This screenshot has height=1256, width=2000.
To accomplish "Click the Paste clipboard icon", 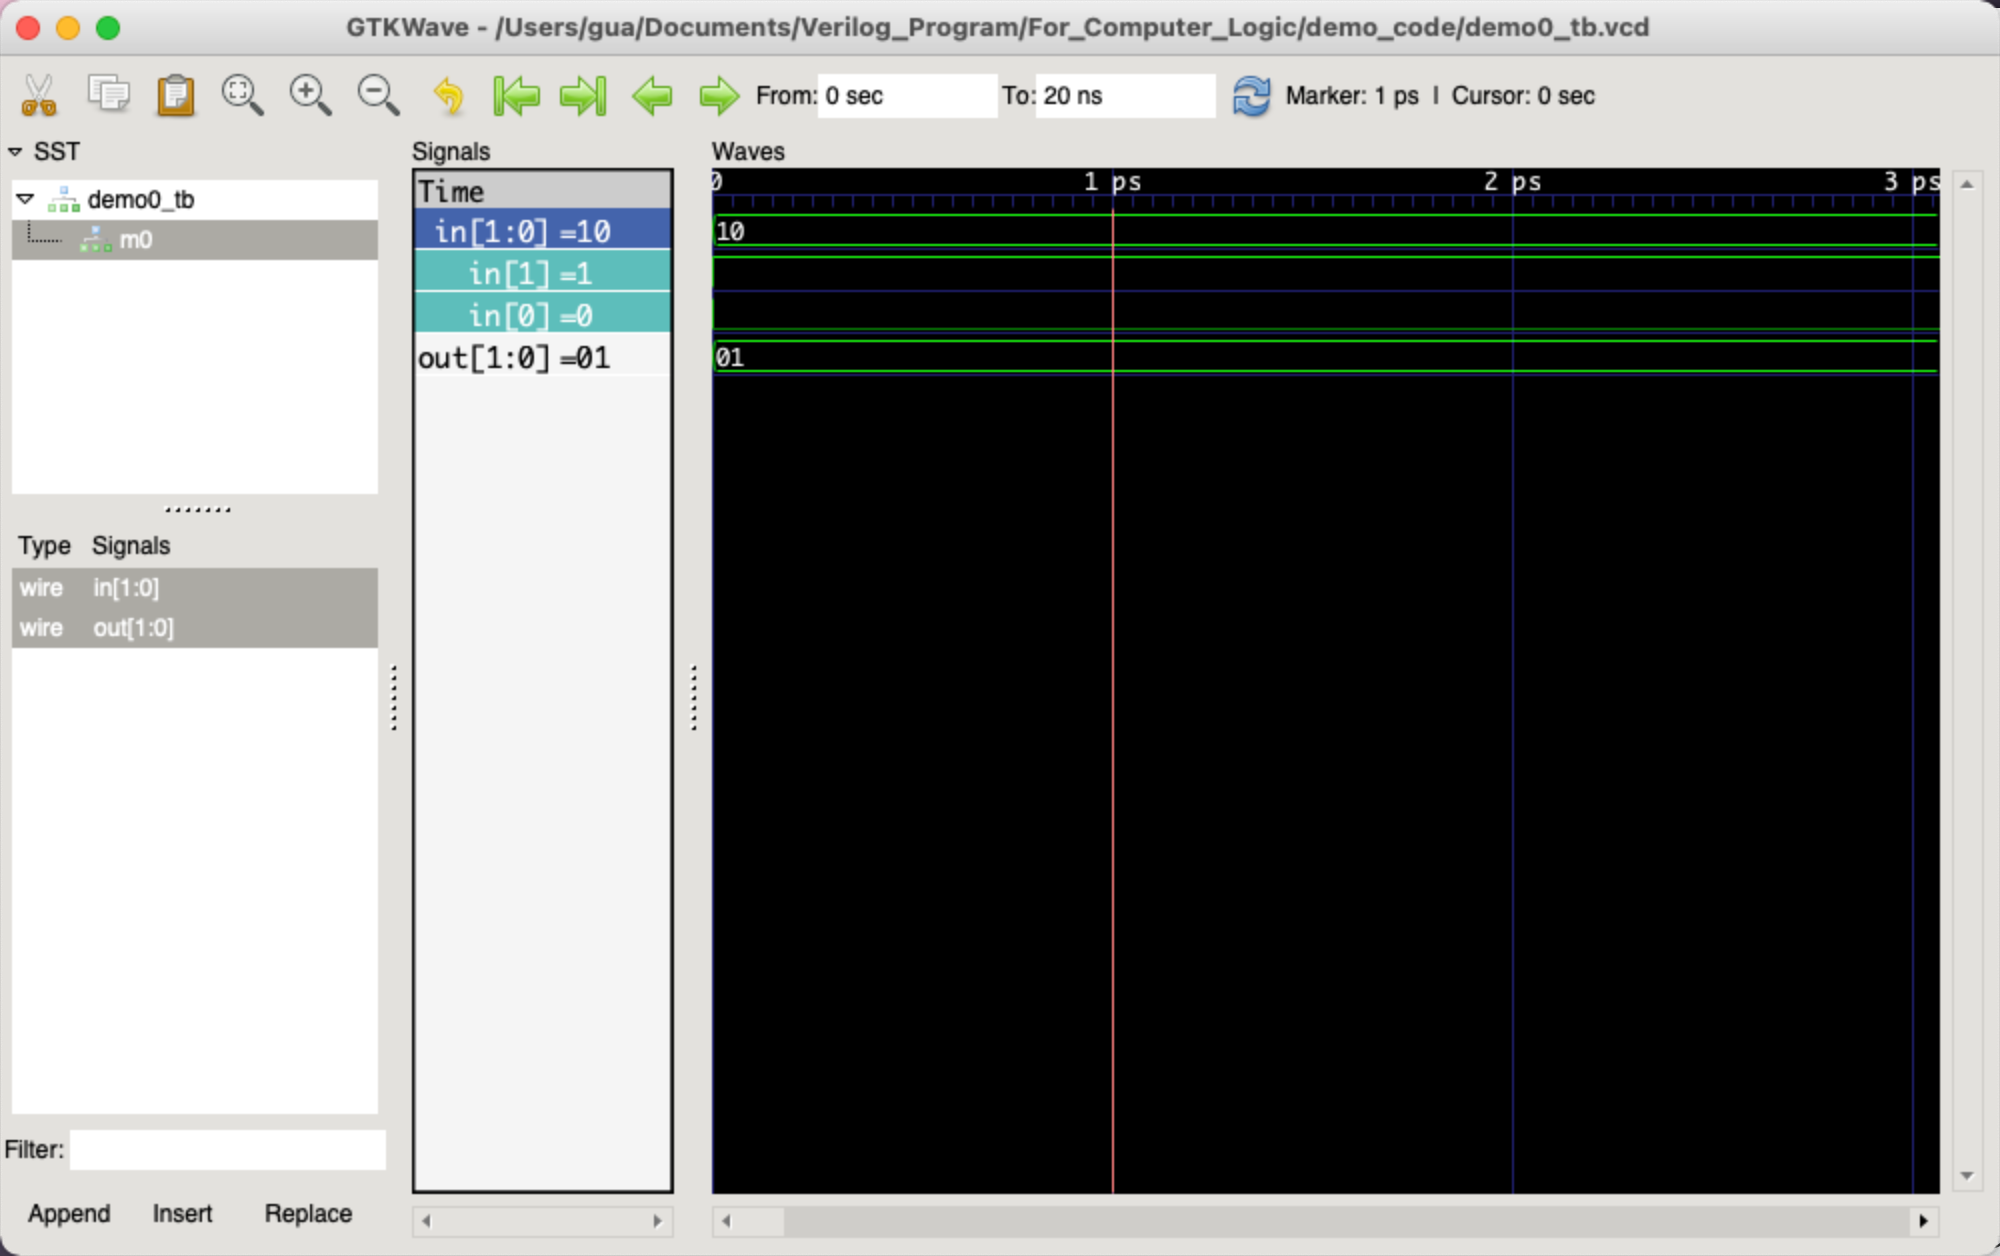I will click(175, 96).
